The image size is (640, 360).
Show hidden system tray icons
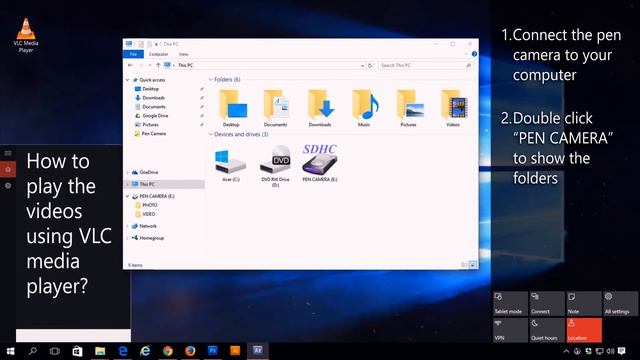pyautogui.click(x=566, y=351)
